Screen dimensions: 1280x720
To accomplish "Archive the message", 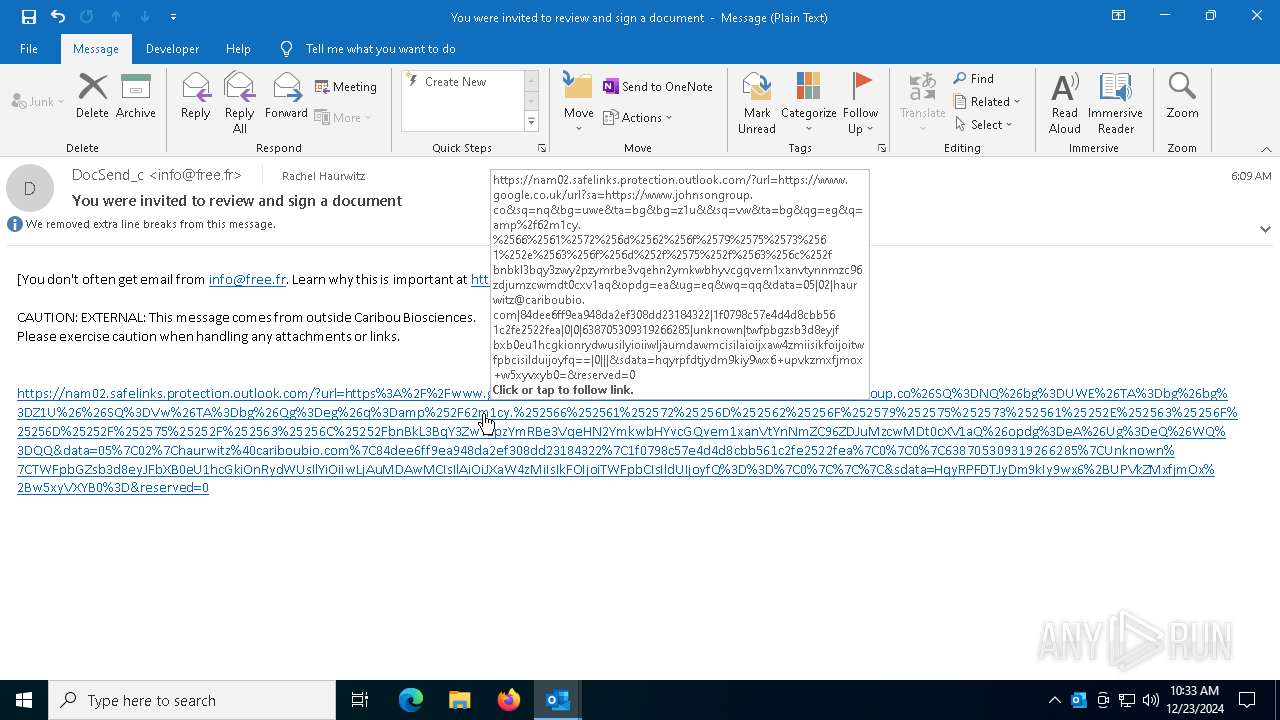I will point(136,96).
